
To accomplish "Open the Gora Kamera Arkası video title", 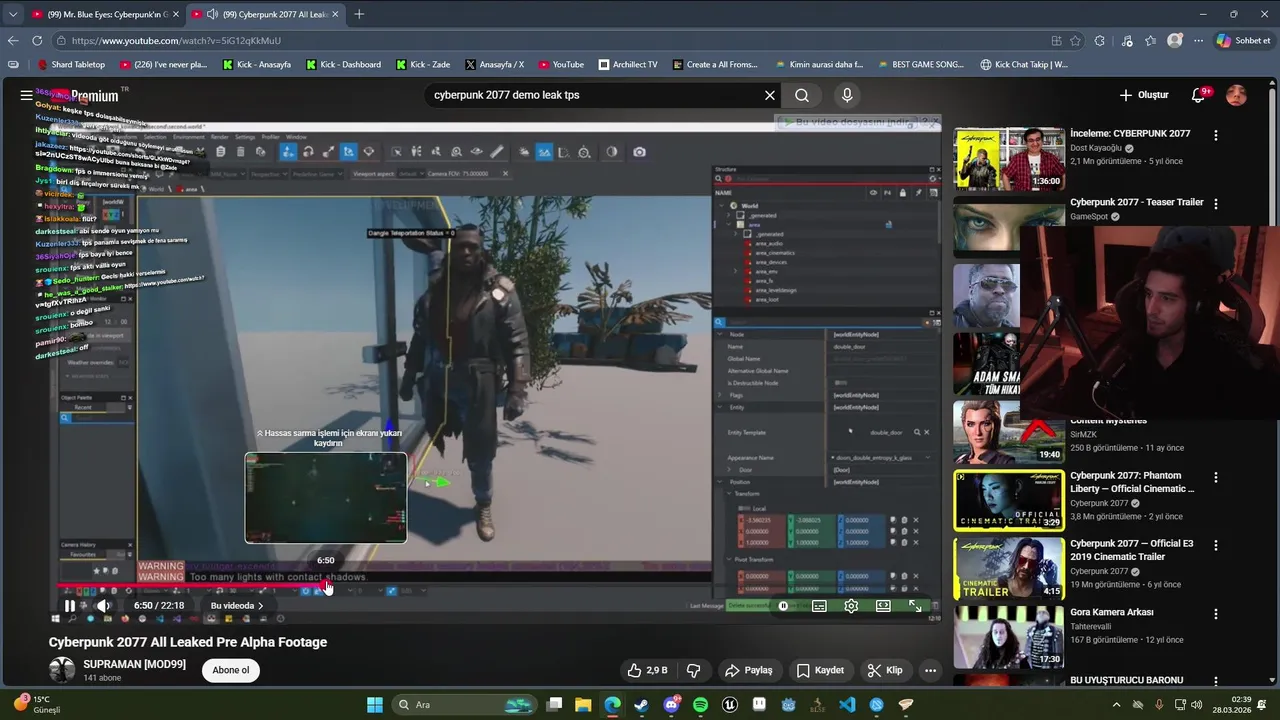I will point(1111,612).
